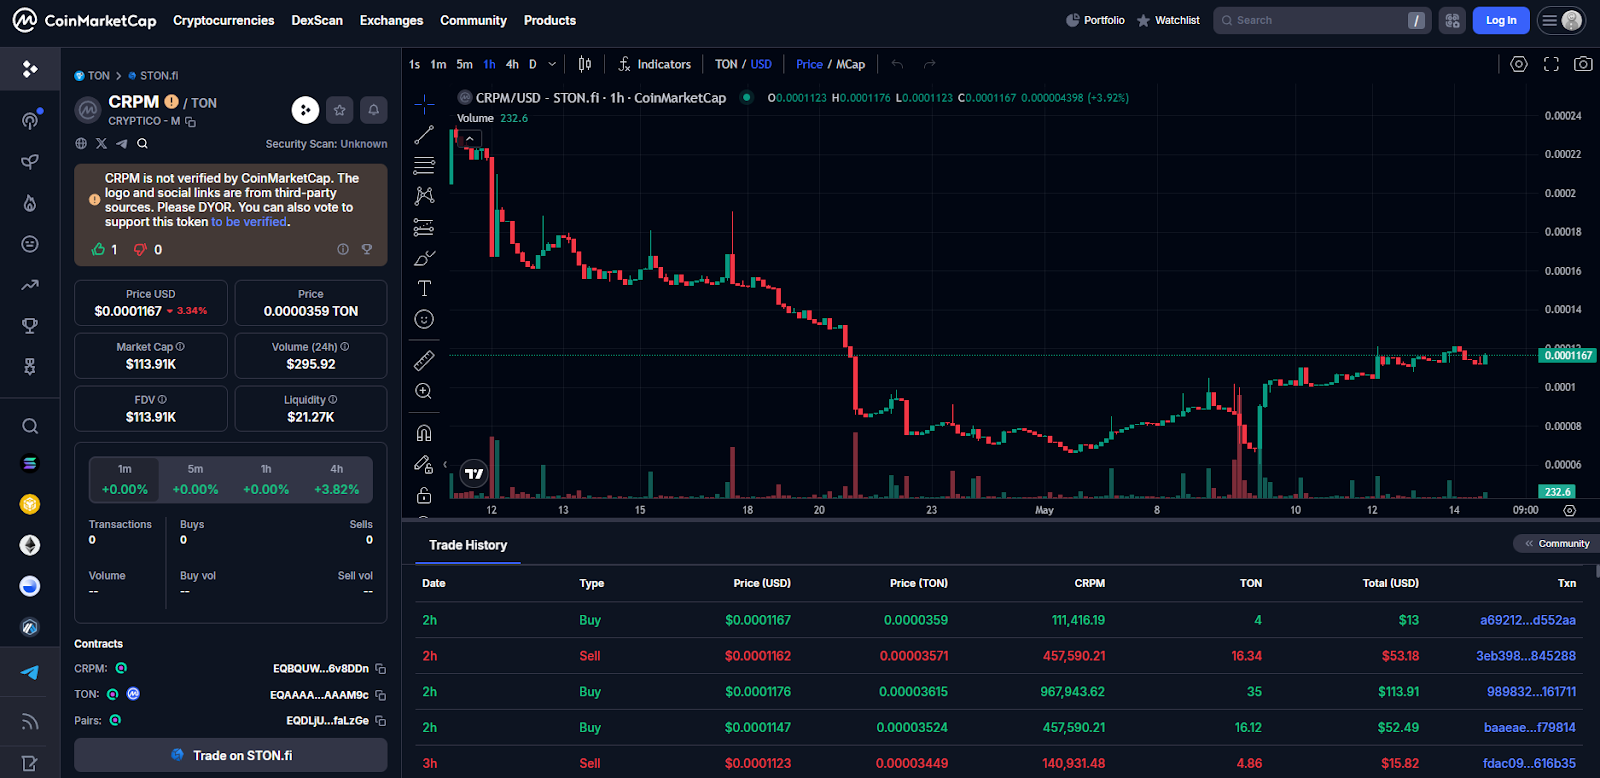Collapse the drawing toolbar

pyautogui.click(x=445, y=464)
